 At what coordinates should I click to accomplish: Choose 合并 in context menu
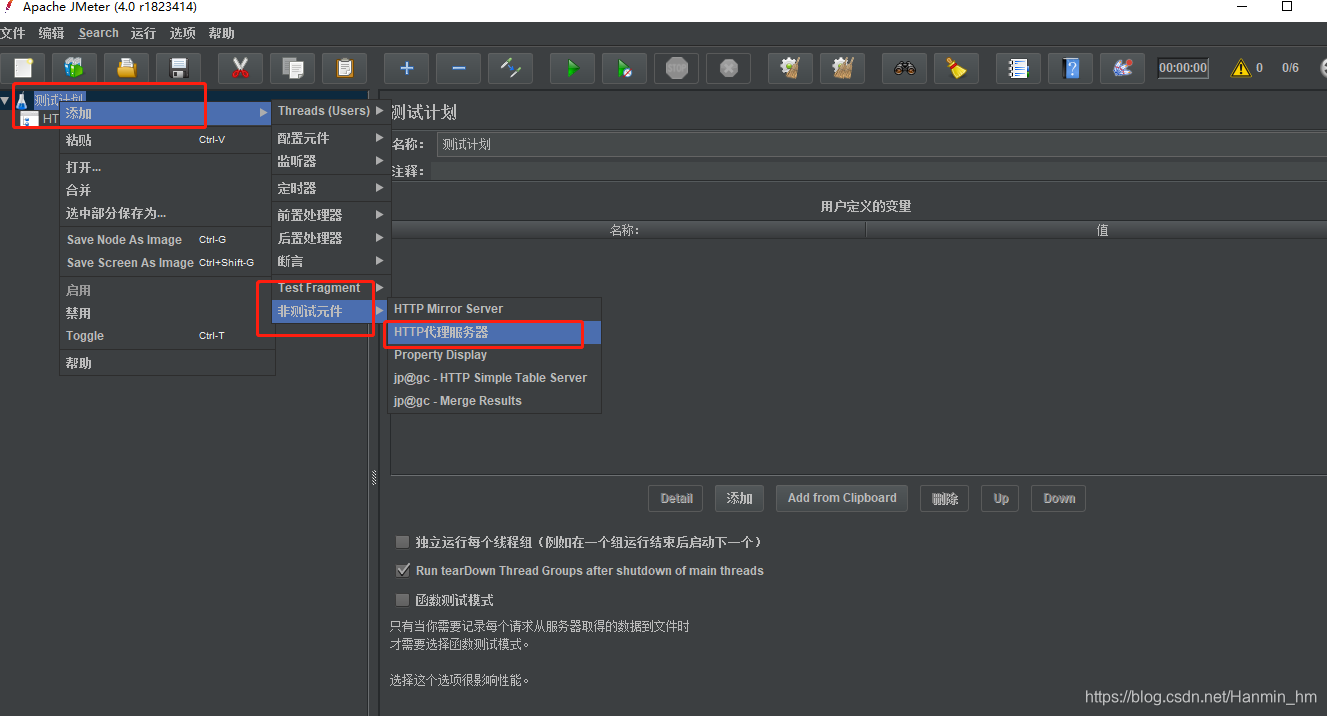(x=166, y=190)
